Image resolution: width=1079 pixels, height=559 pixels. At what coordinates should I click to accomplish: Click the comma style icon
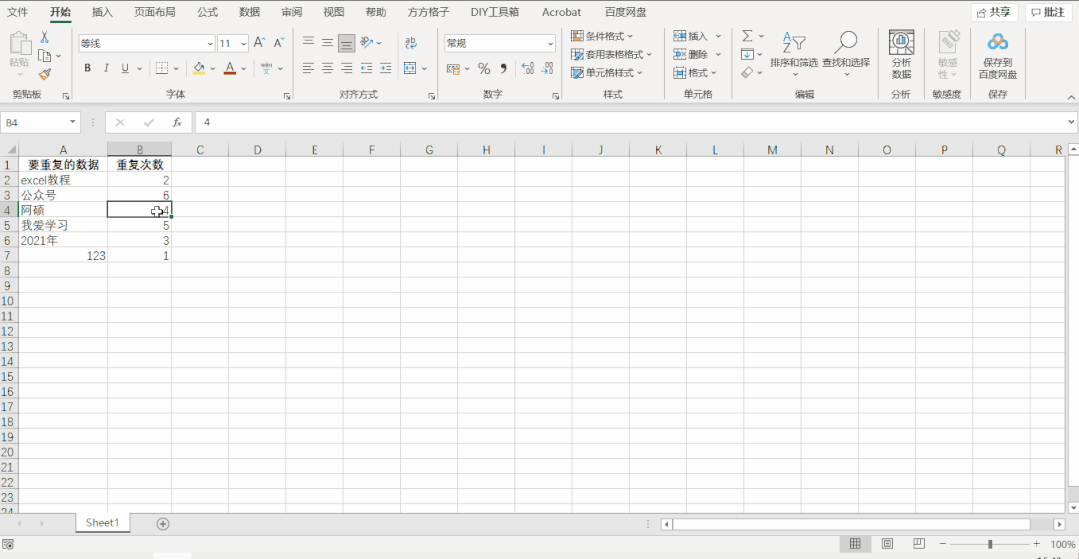point(503,69)
